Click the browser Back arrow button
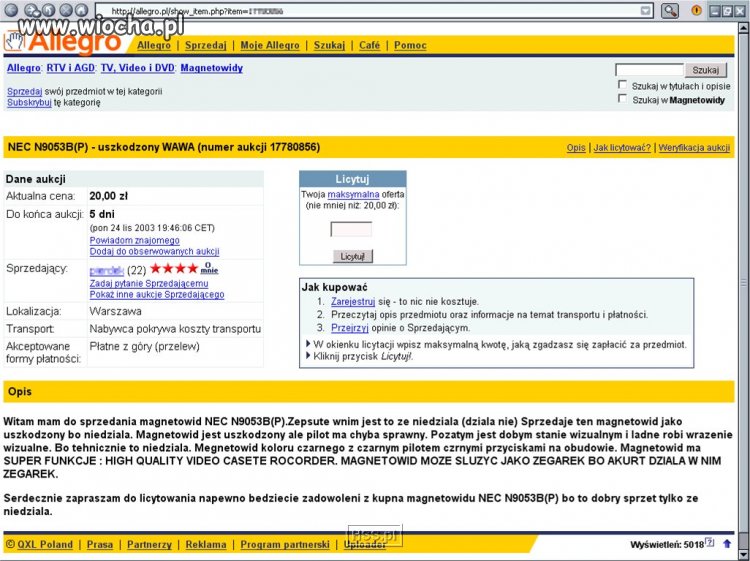750x561 pixels. 10,10
